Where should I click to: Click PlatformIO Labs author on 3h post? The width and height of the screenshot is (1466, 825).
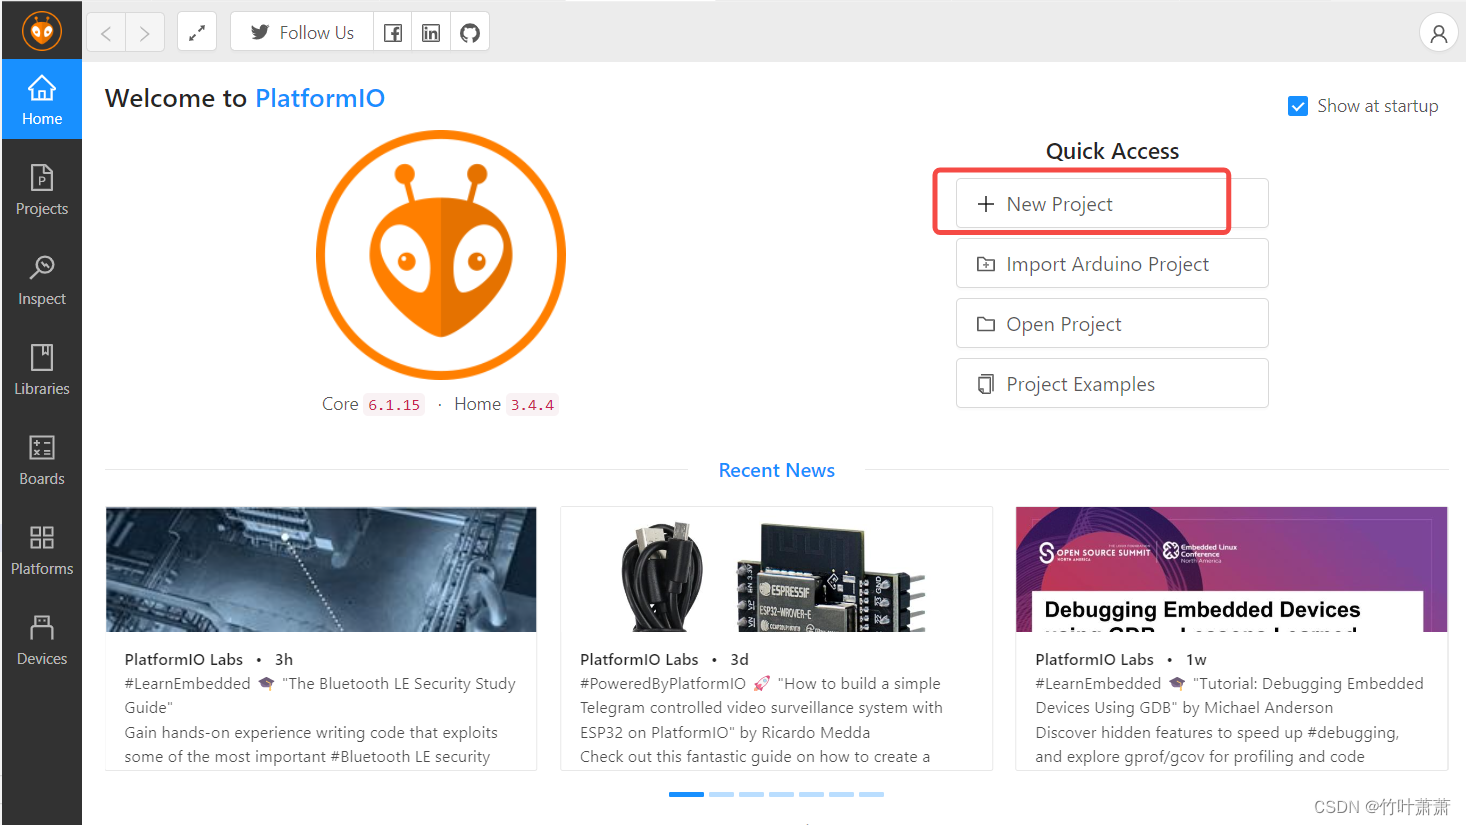click(x=184, y=660)
